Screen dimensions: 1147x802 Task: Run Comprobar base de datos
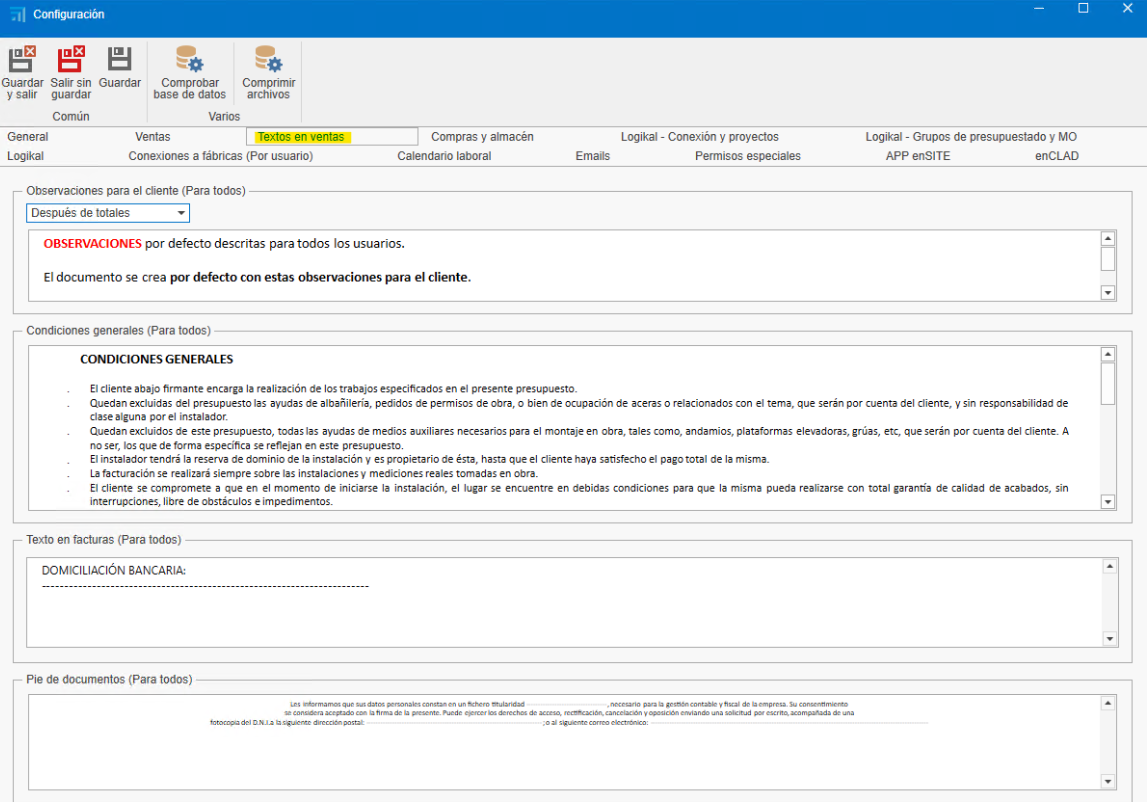coord(189,72)
